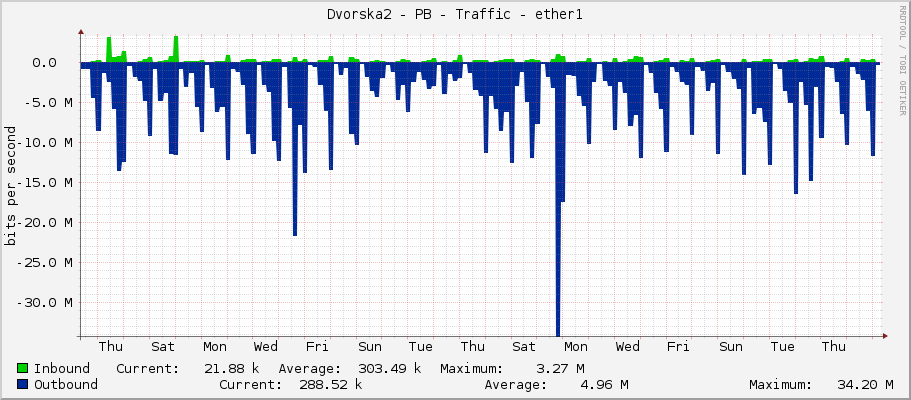Click the 'Fri' x-axis label after Wed
Image resolution: width=911 pixels, height=400 pixels.
[x=317, y=347]
